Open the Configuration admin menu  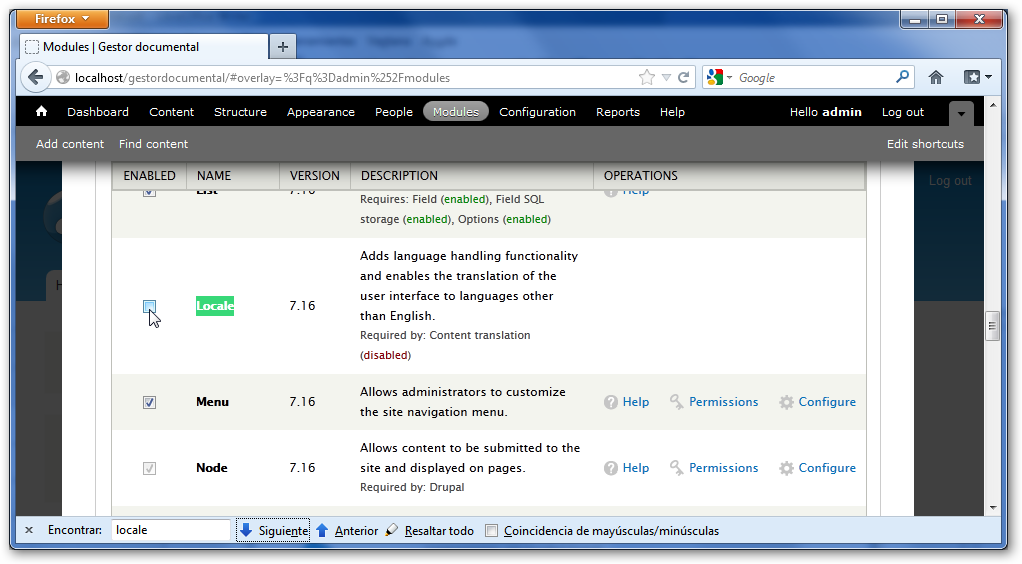point(537,112)
